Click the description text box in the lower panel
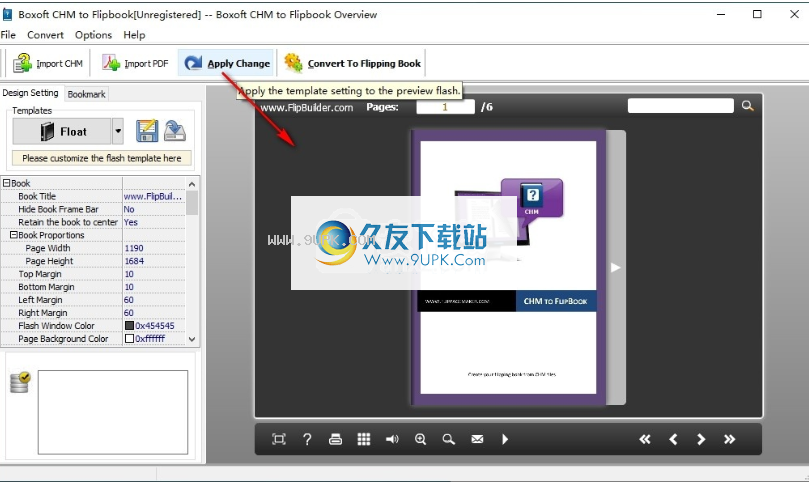The width and height of the screenshot is (809, 486). tap(113, 412)
